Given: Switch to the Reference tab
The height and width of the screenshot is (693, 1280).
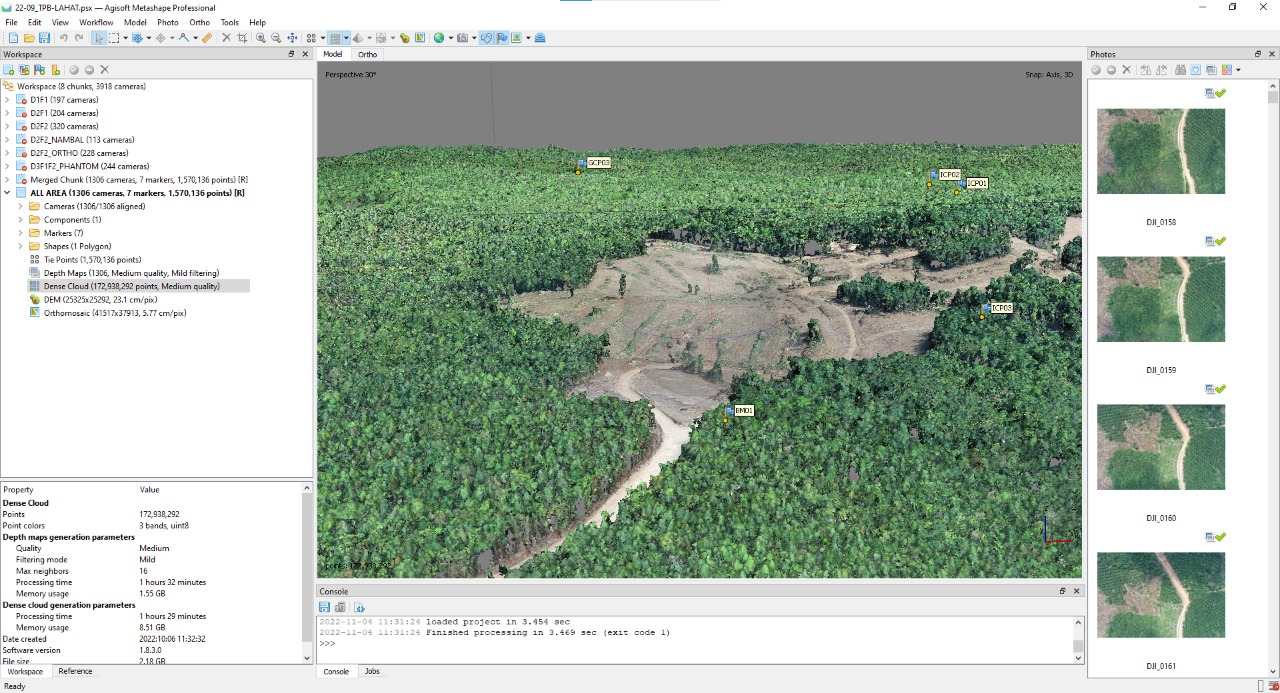Looking at the screenshot, I should (x=75, y=671).
